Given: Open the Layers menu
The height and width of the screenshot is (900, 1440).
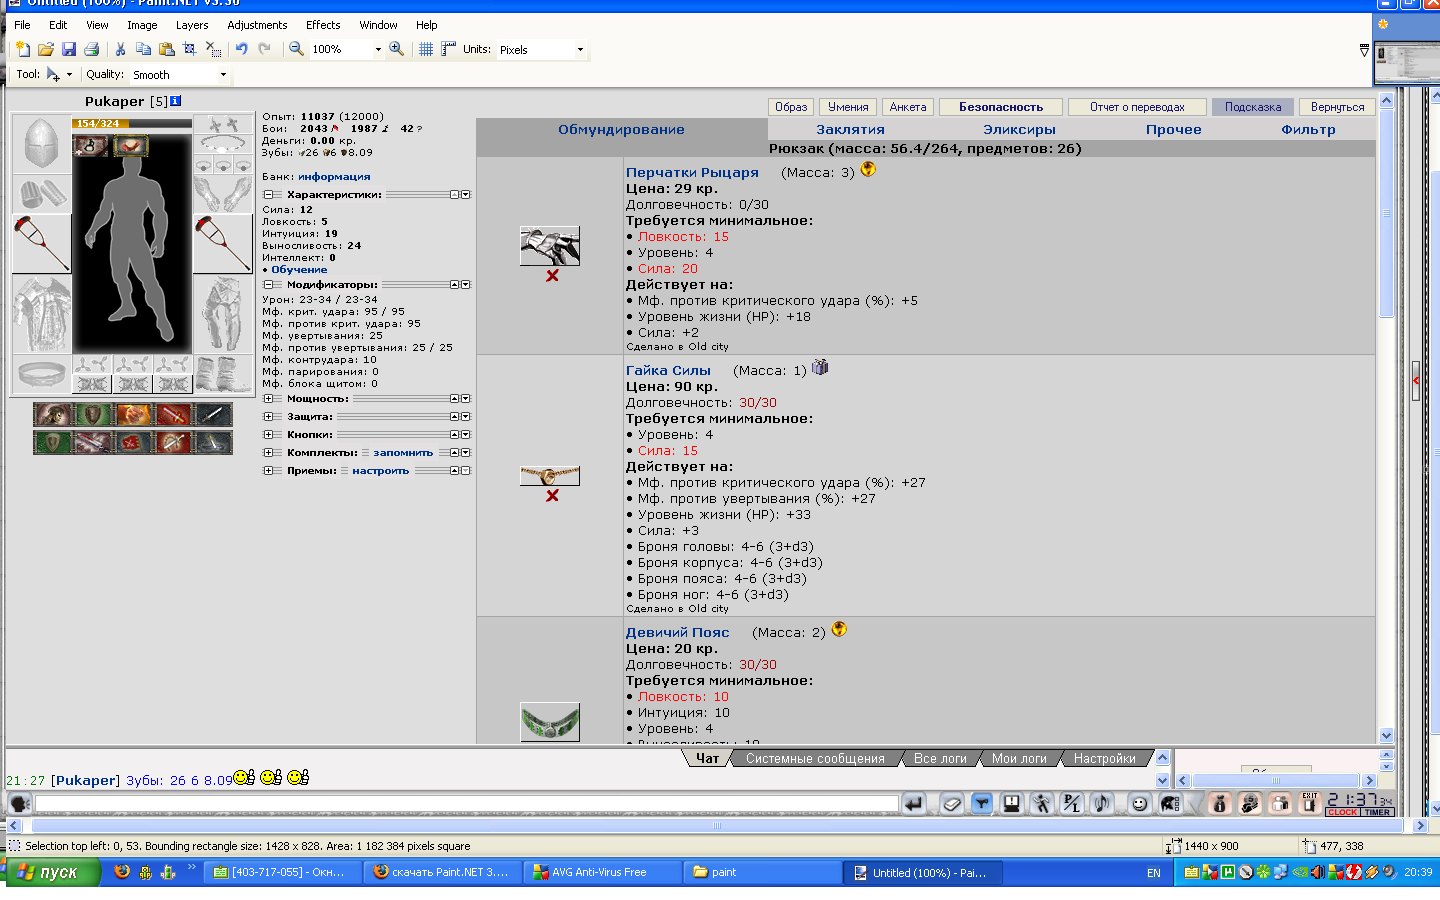Looking at the screenshot, I should click(192, 25).
